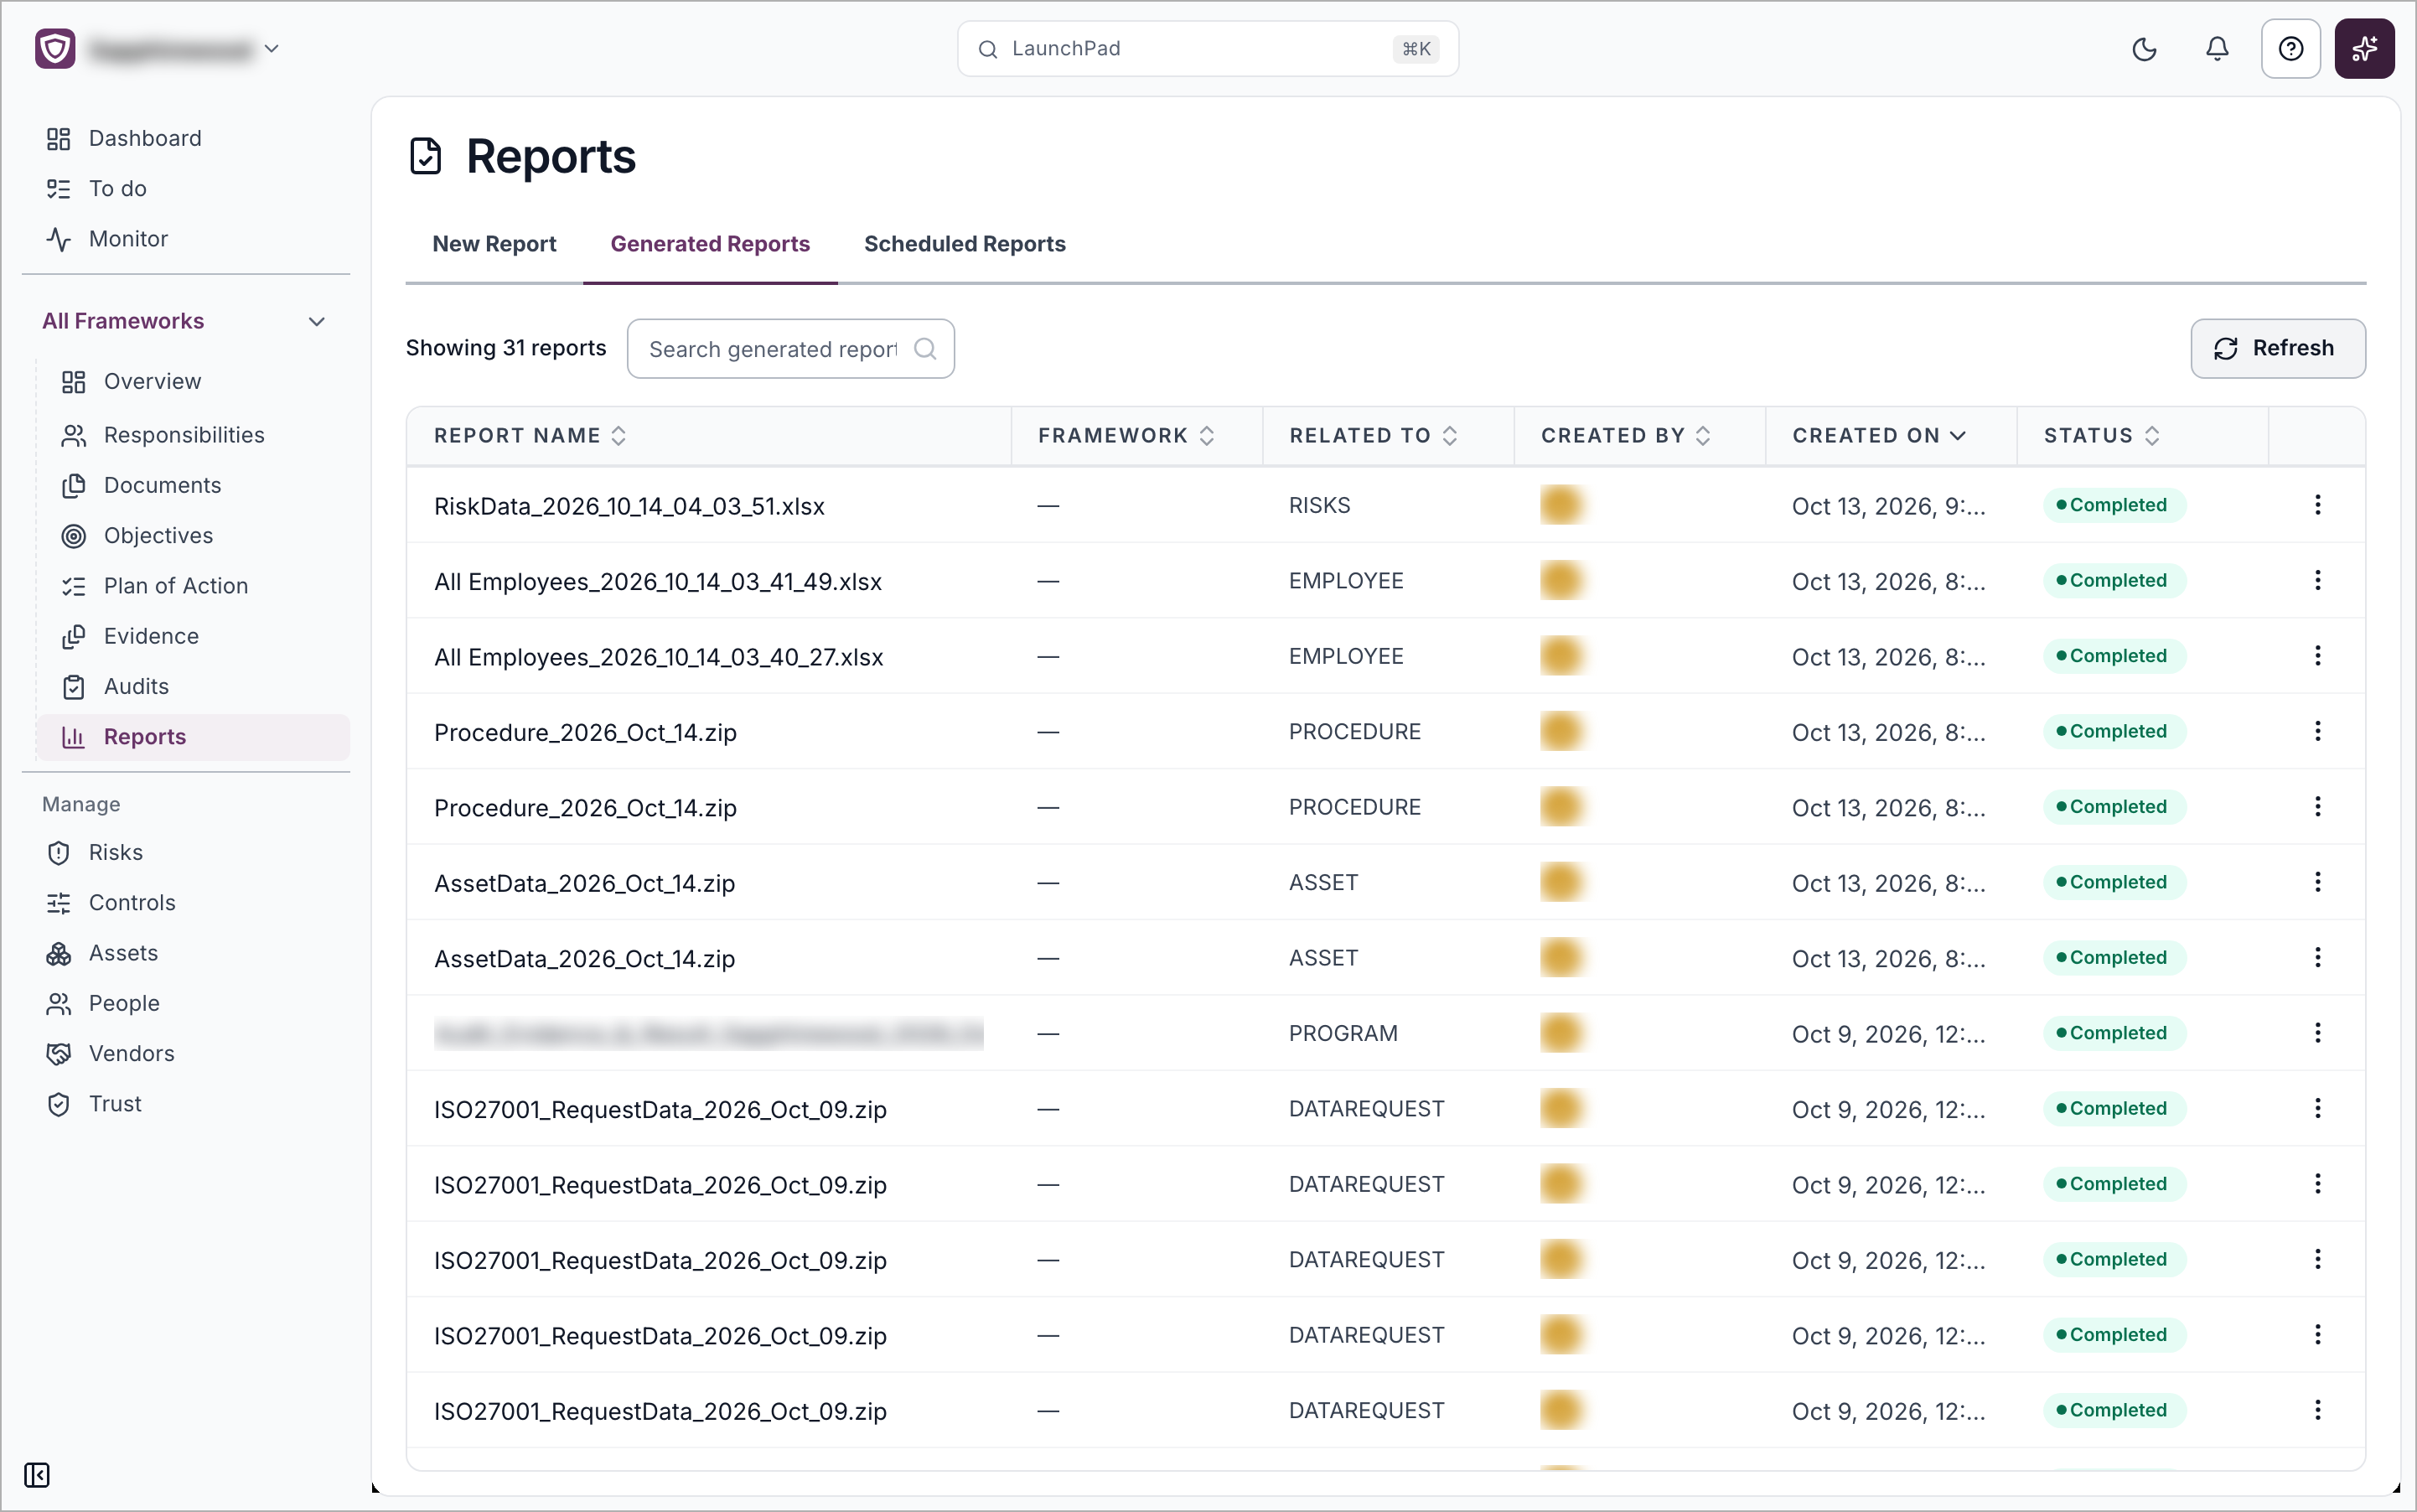
Task: Open Controls under Manage
Action: (132, 902)
